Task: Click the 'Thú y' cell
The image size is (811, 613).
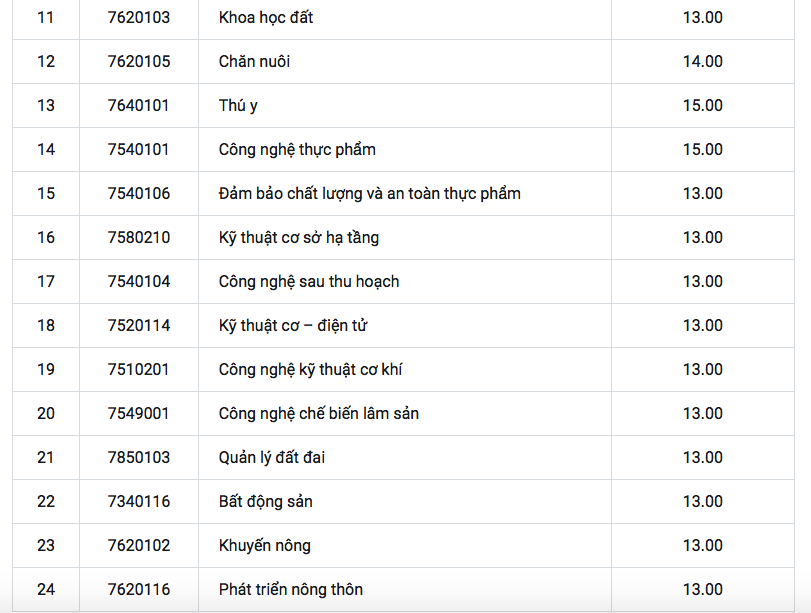Action: [238, 106]
